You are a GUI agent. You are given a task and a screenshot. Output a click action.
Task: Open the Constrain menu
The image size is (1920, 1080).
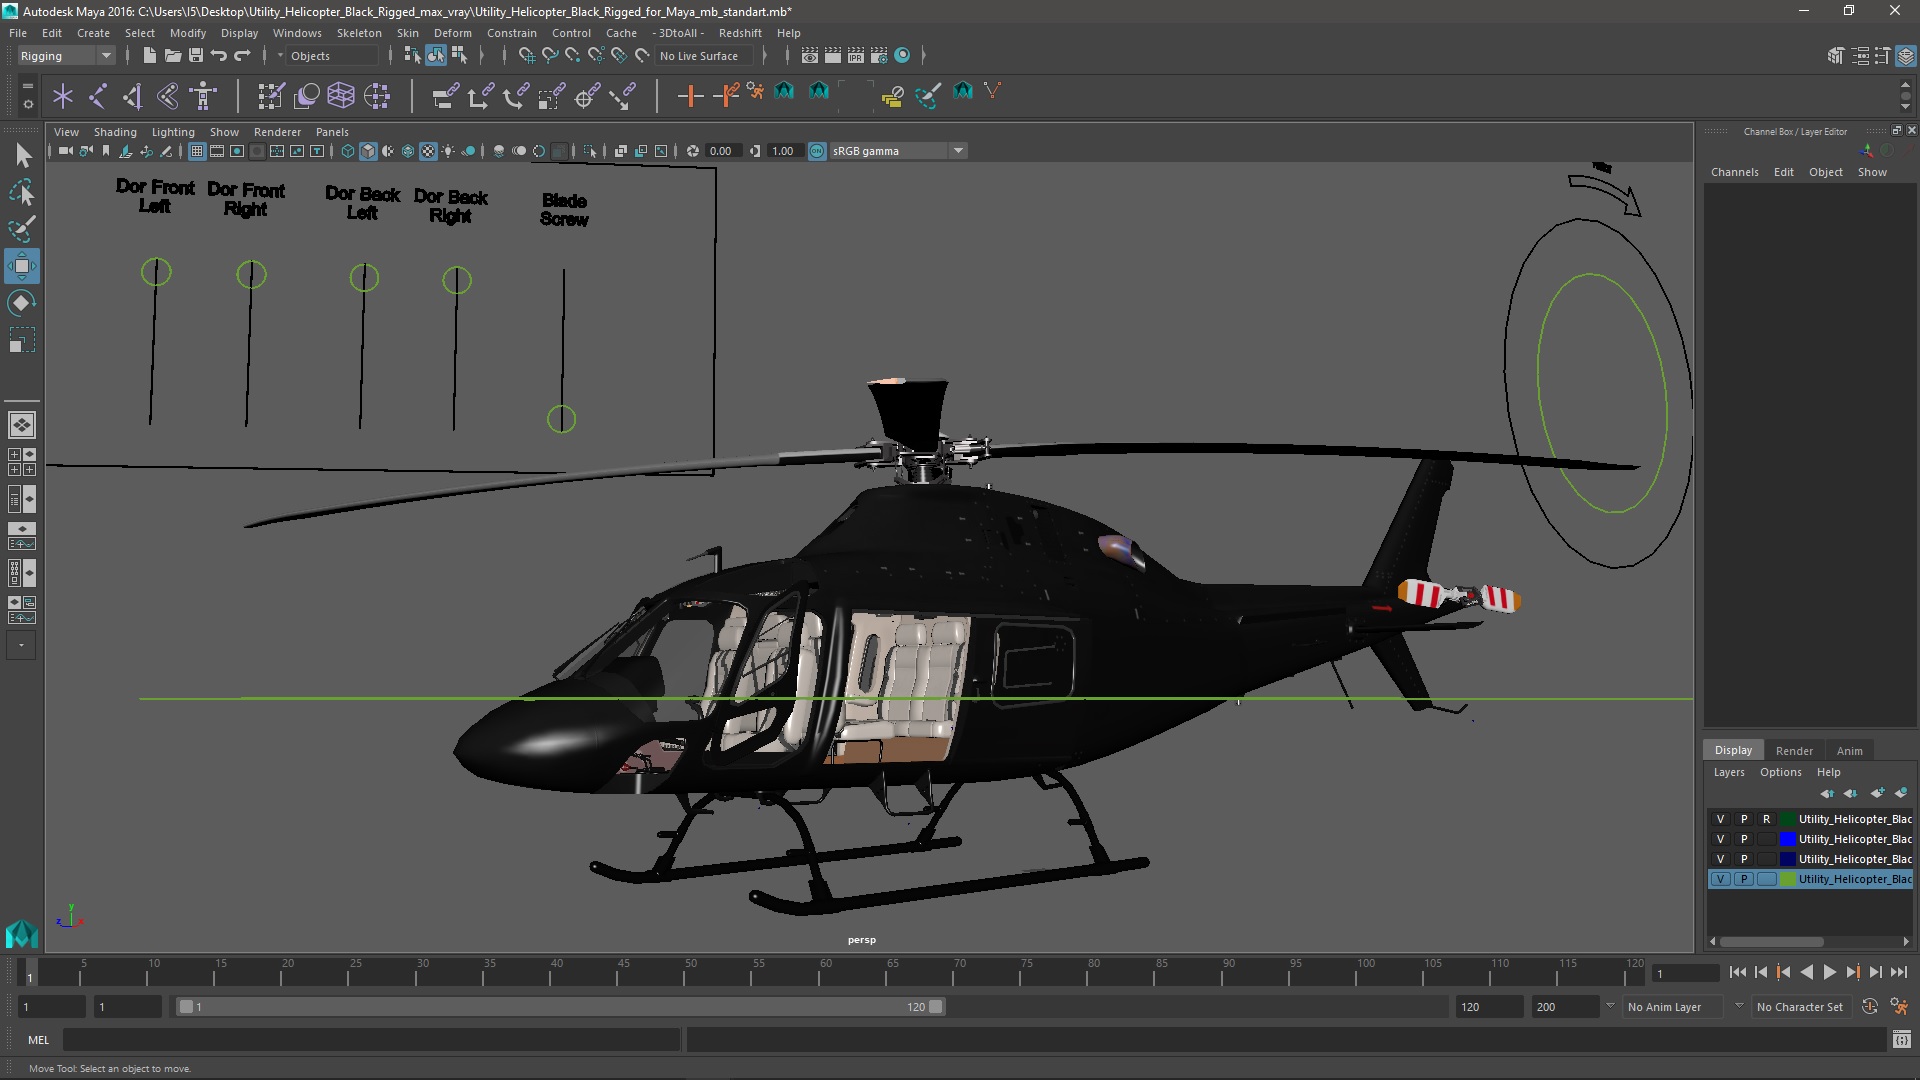(x=511, y=33)
